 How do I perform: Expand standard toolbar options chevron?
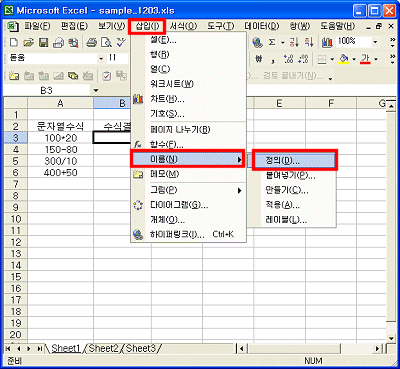pos(392,42)
